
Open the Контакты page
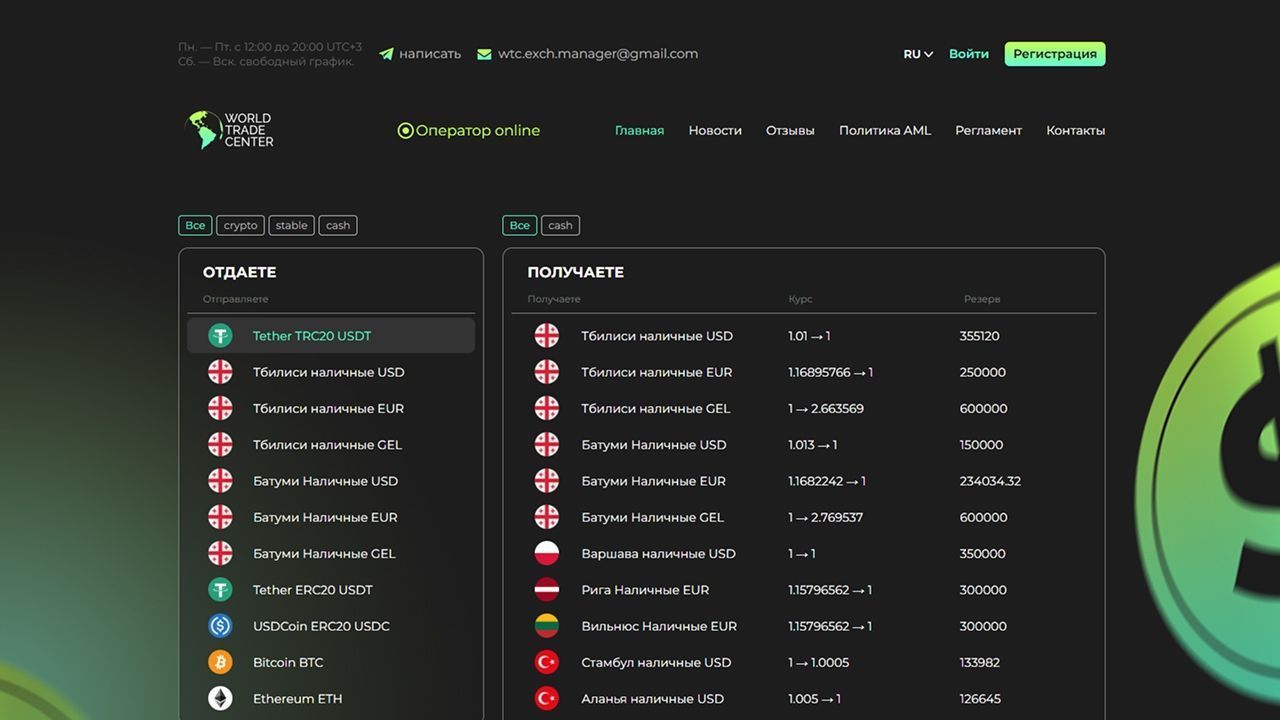pyautogui.click(x=1075, y=130)
